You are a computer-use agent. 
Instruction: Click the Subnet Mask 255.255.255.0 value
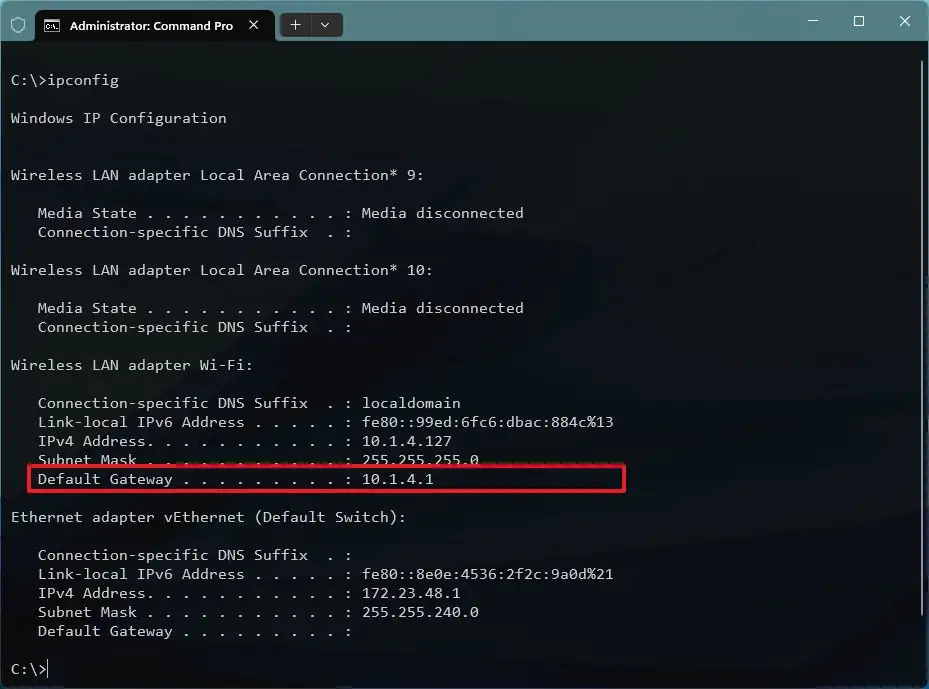coord(420,459)
